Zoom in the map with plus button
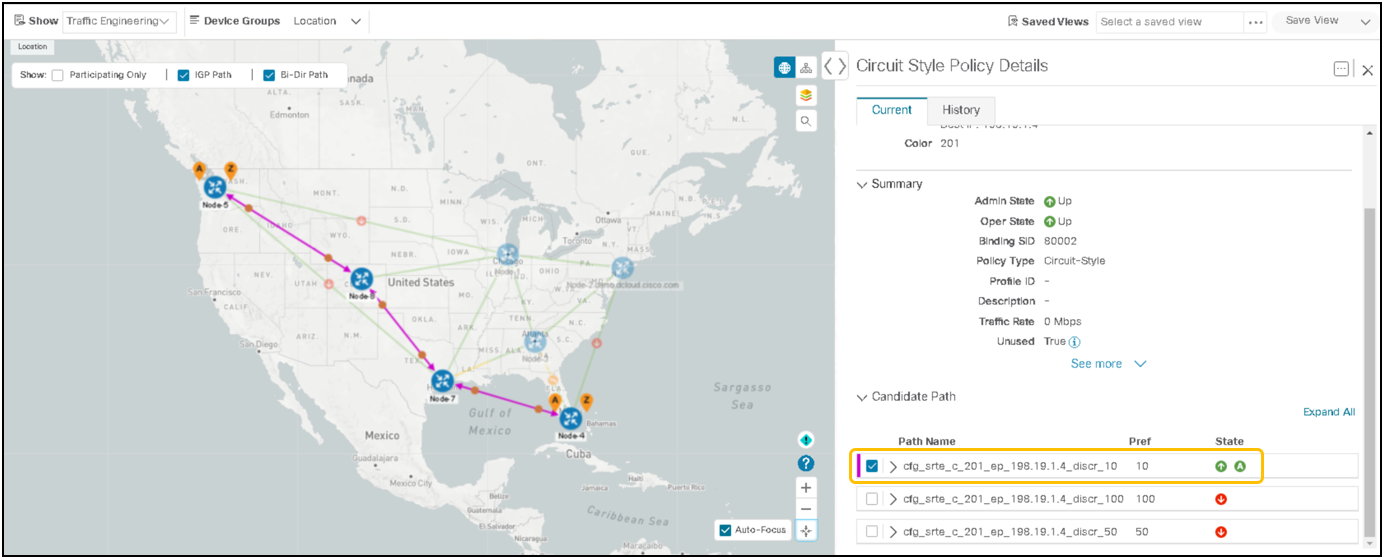The image size is (1385, 560). 806,487
